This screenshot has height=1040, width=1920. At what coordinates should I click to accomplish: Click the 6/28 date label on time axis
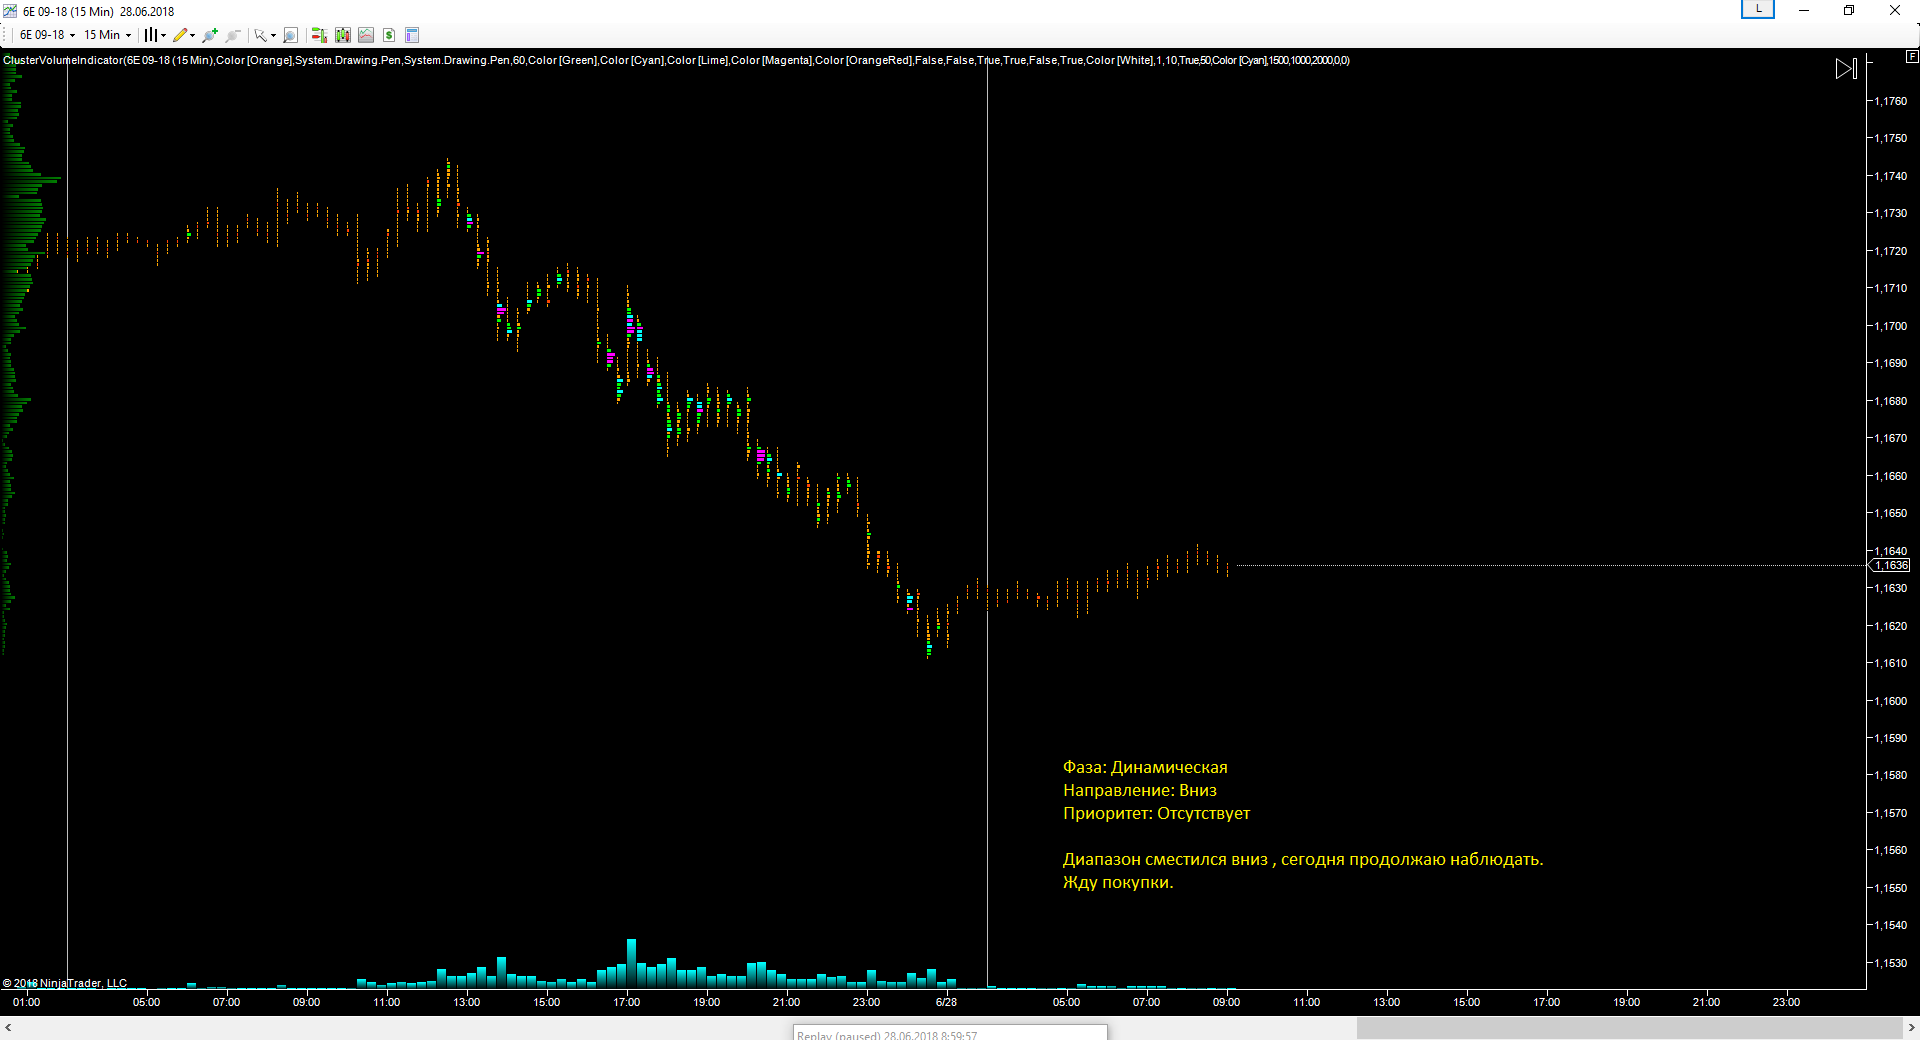(946, 1002)
